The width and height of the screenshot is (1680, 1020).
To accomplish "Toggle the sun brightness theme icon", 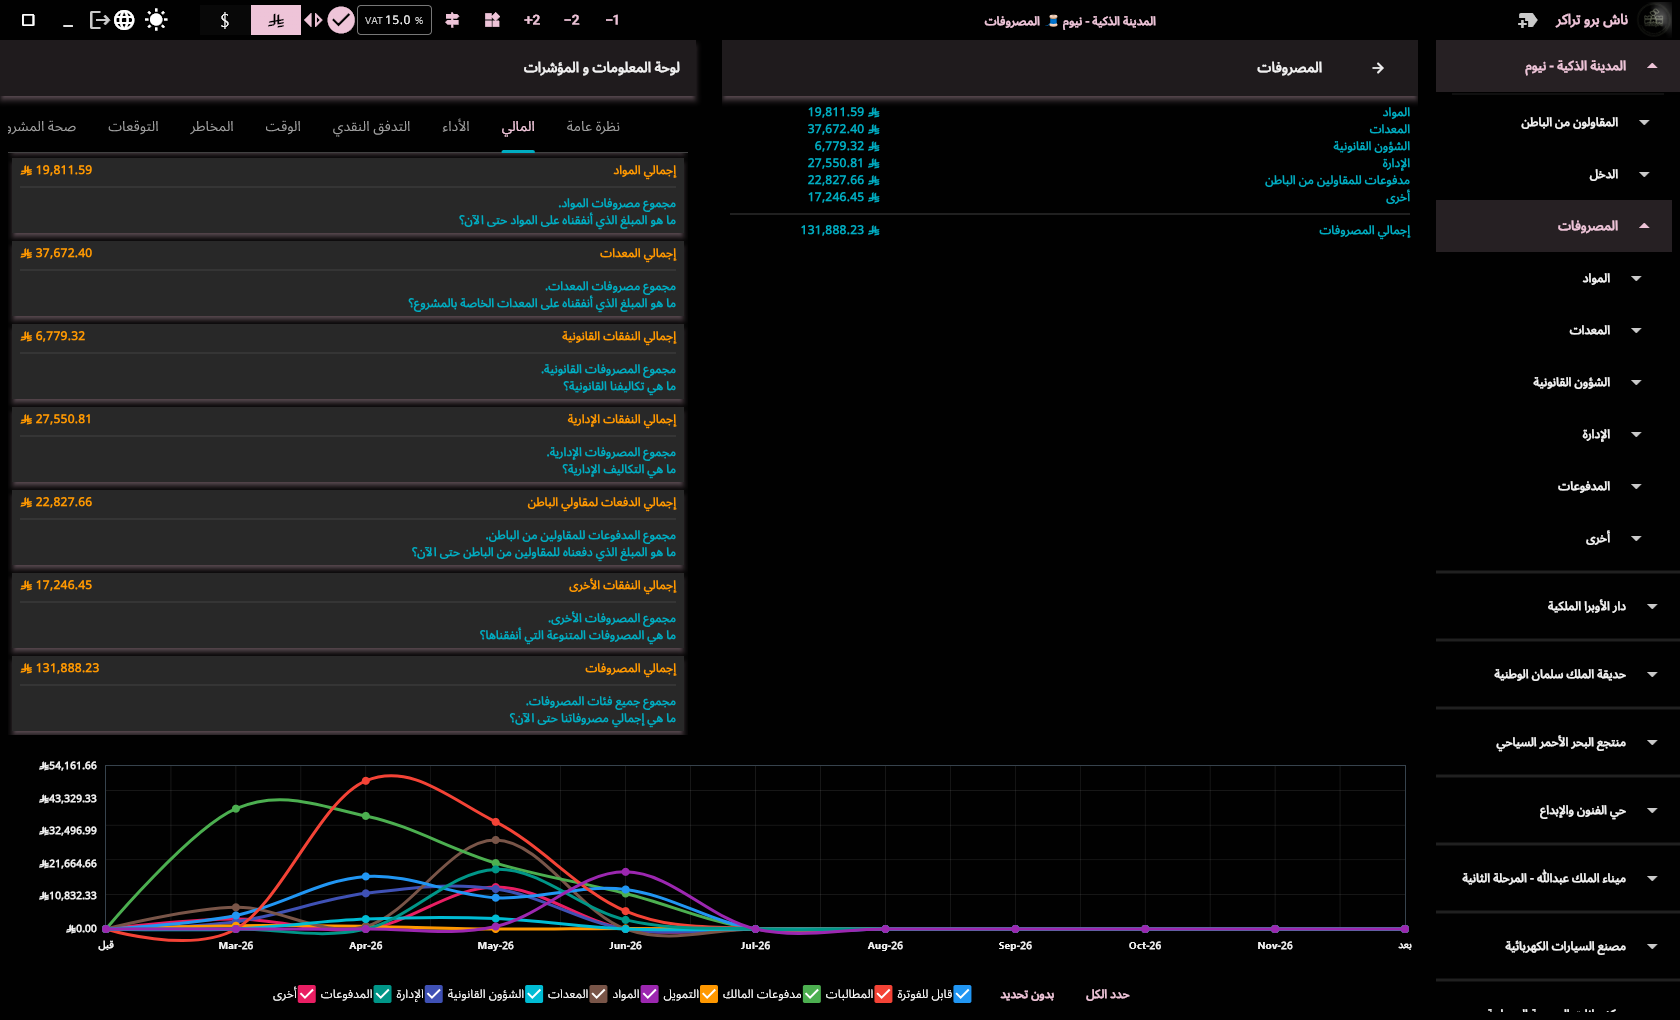I will click(x=156, y=20).
